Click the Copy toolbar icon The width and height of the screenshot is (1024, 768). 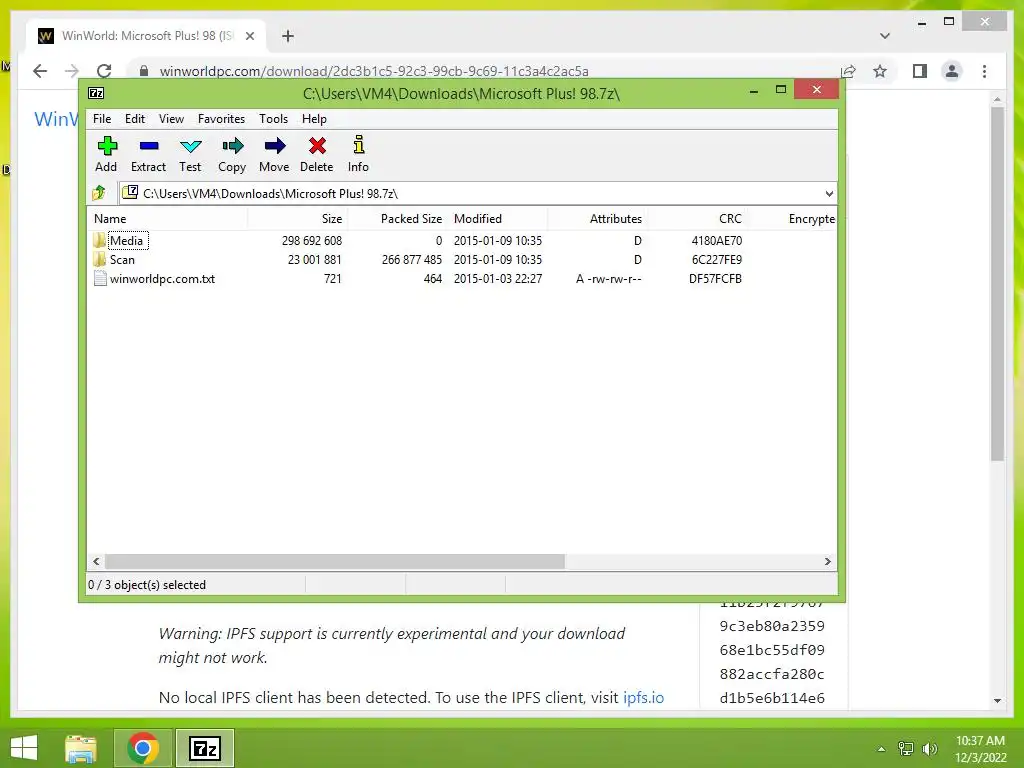(232, 146)
